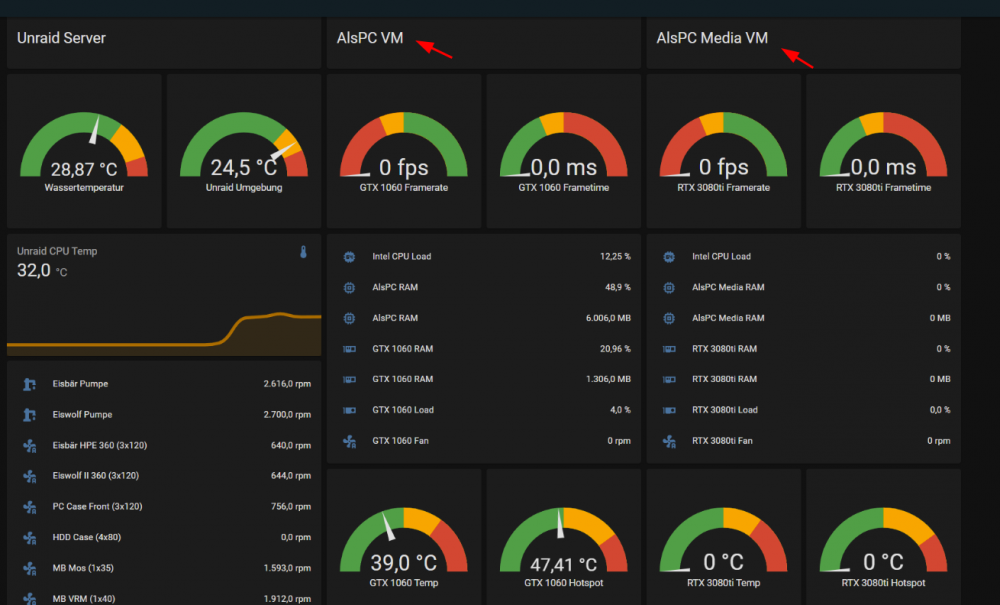Open the Unraid Umgebung gauge
The image size is (1000, 605).
tap(244, 151)
